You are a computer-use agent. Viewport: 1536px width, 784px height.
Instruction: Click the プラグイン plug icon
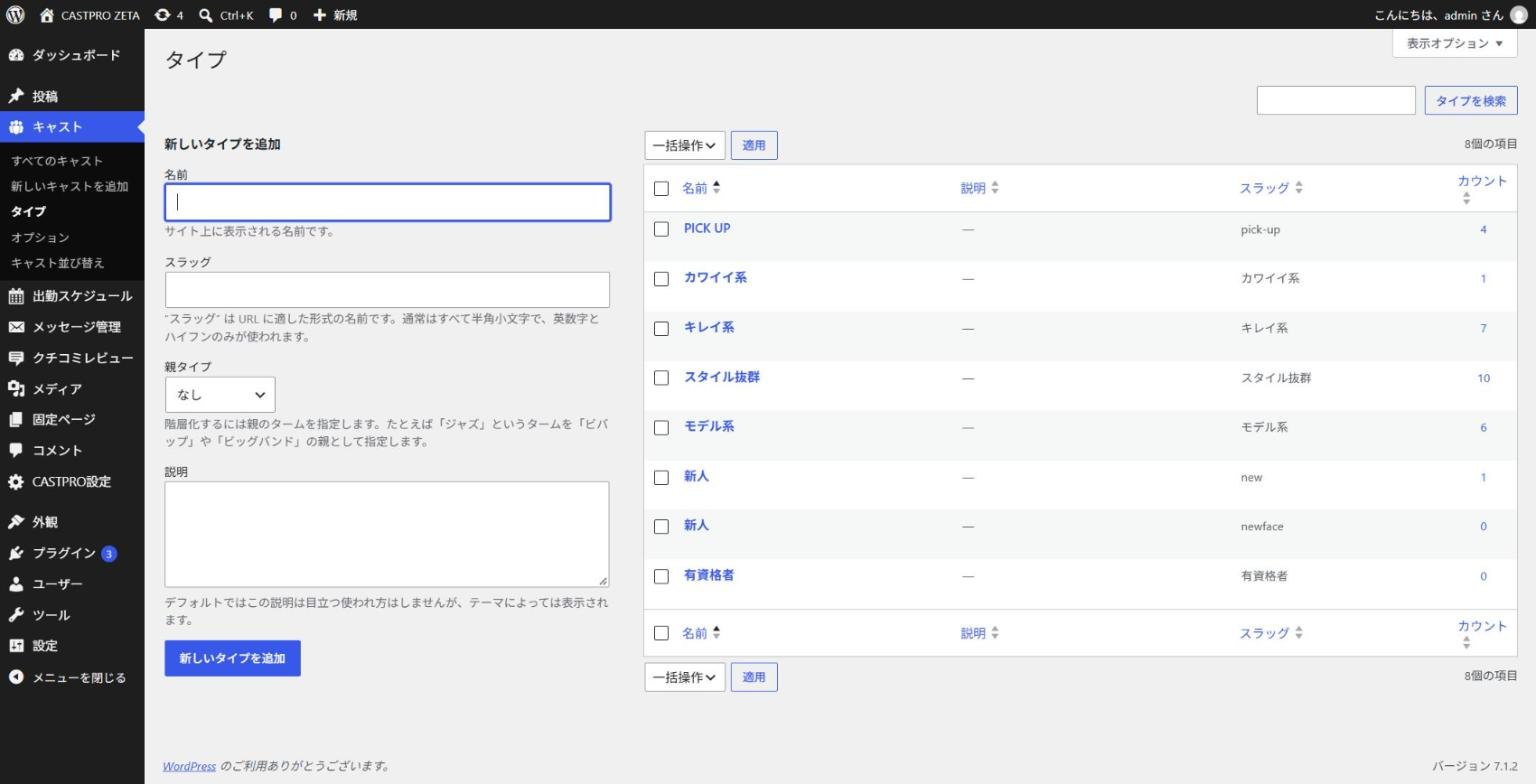(x=16, y=553)
